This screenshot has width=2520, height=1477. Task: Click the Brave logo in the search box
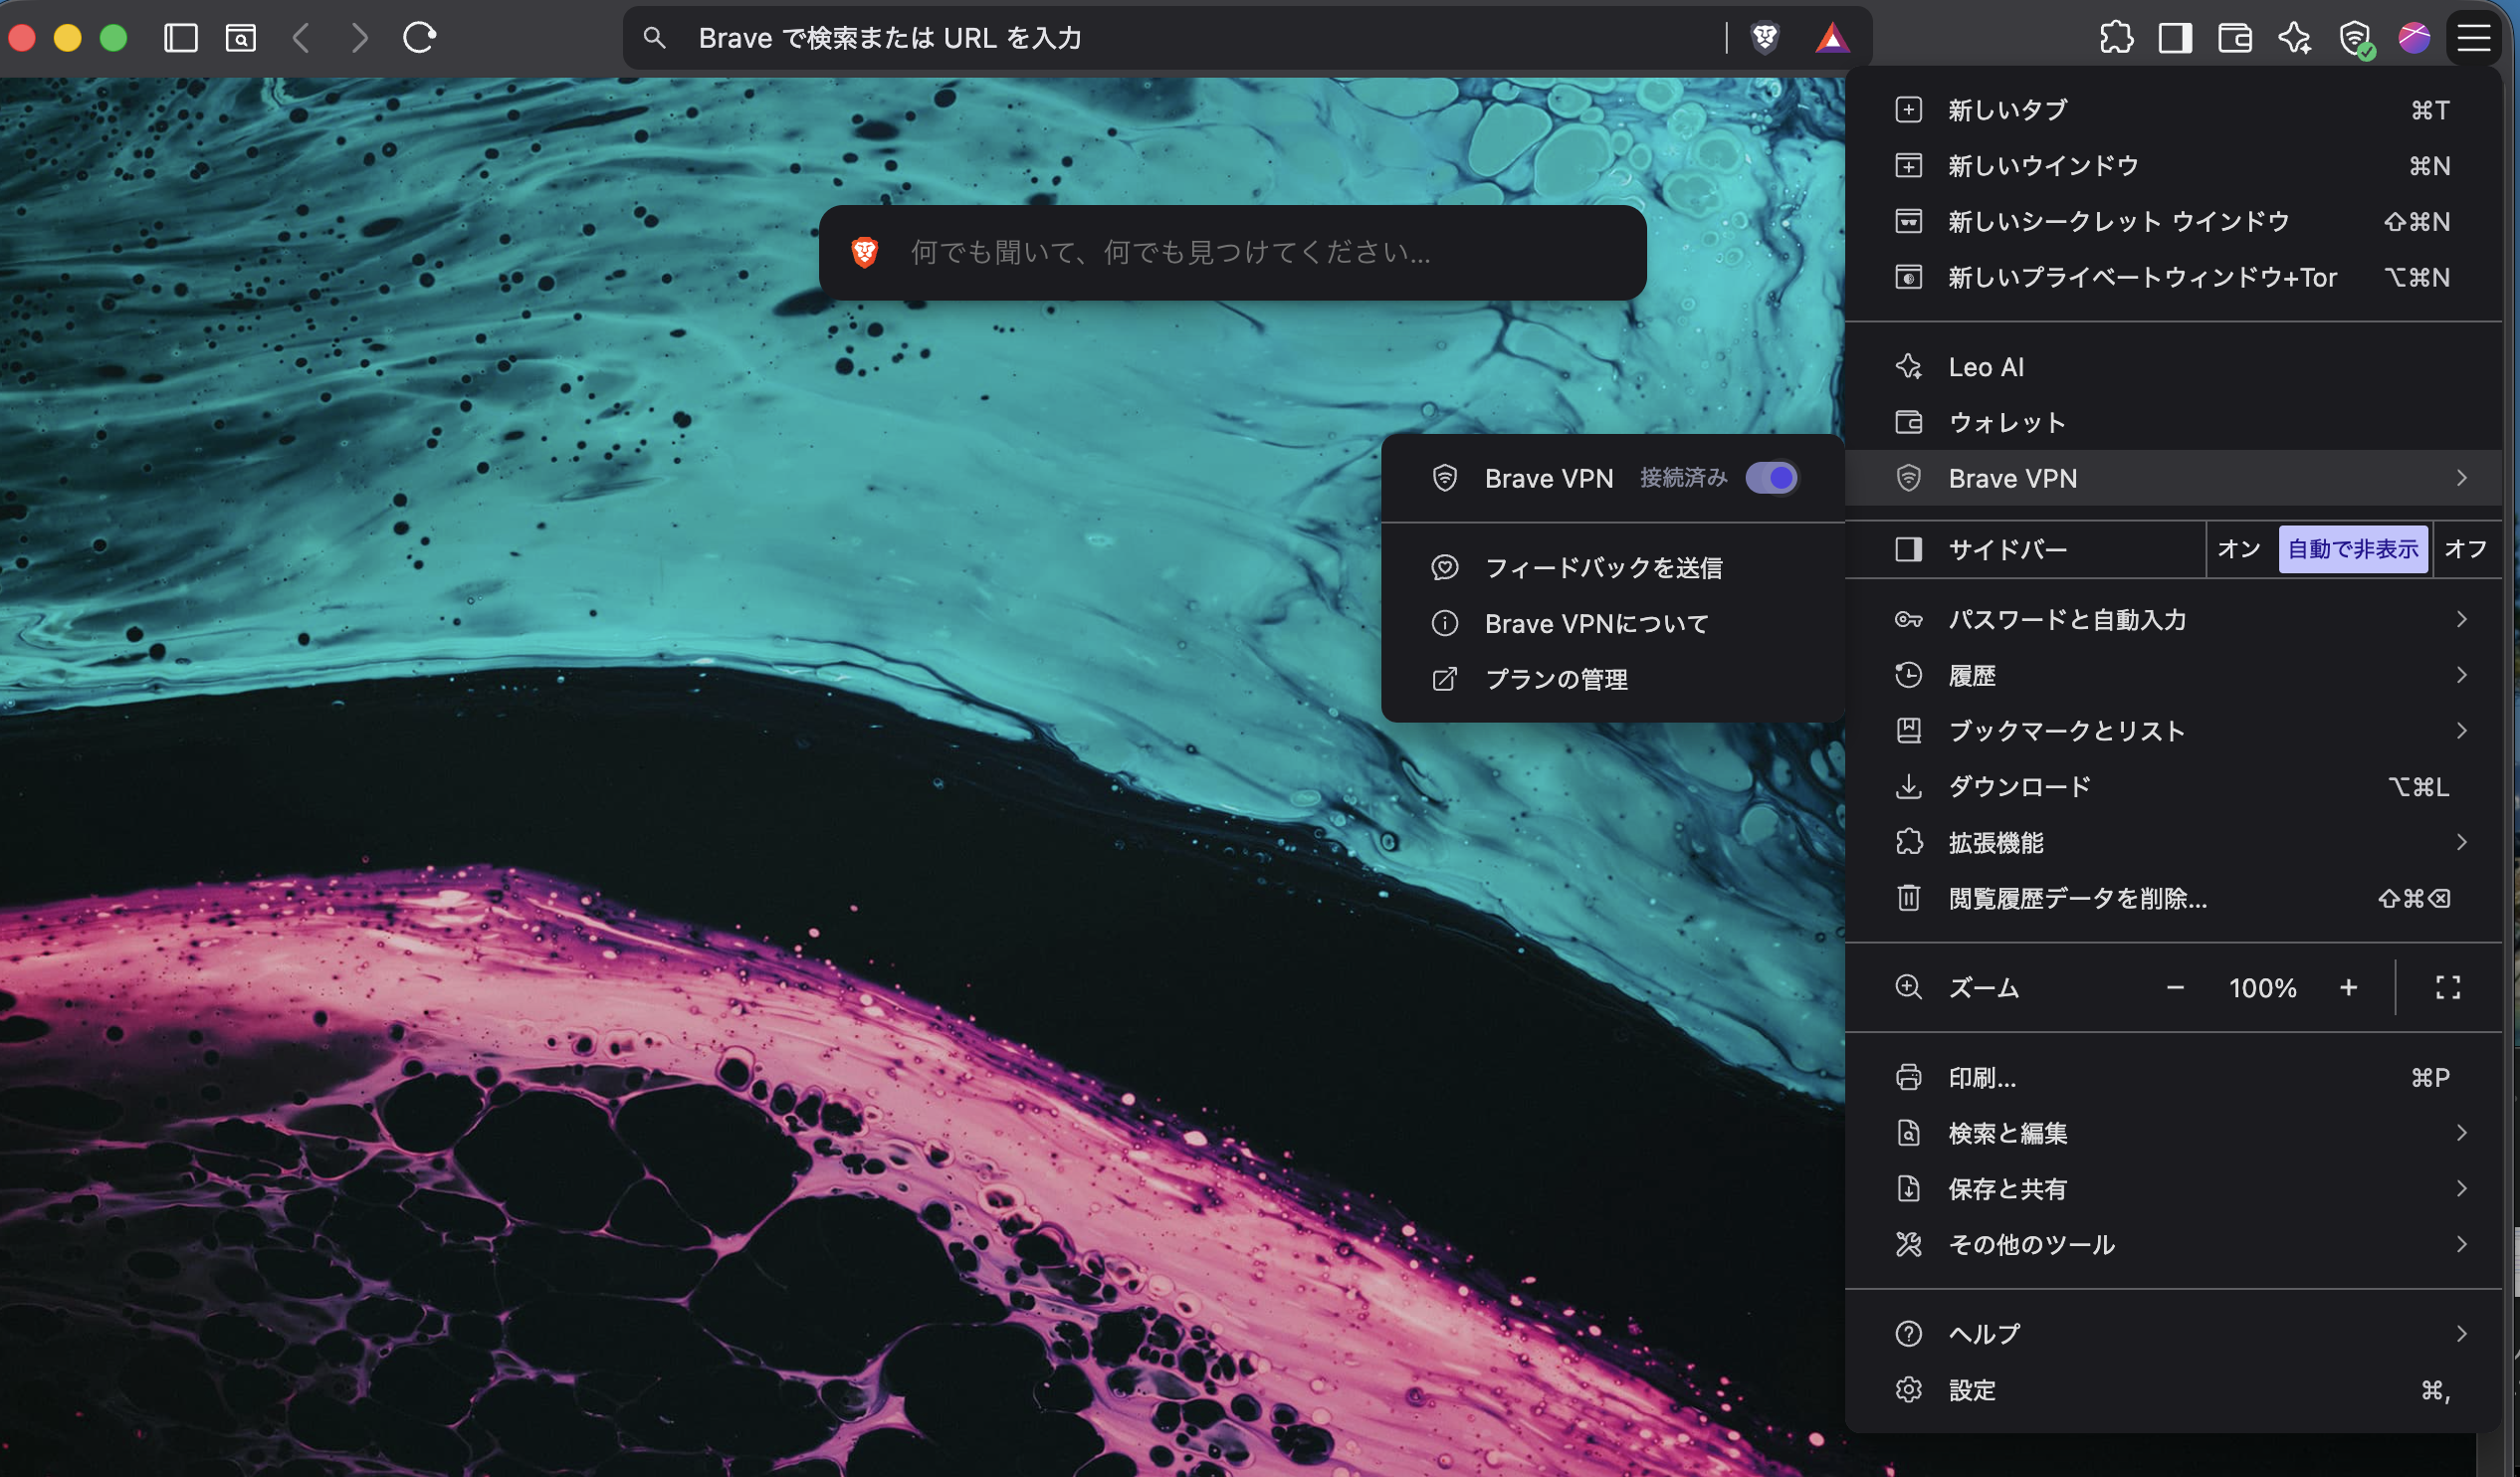865,252
